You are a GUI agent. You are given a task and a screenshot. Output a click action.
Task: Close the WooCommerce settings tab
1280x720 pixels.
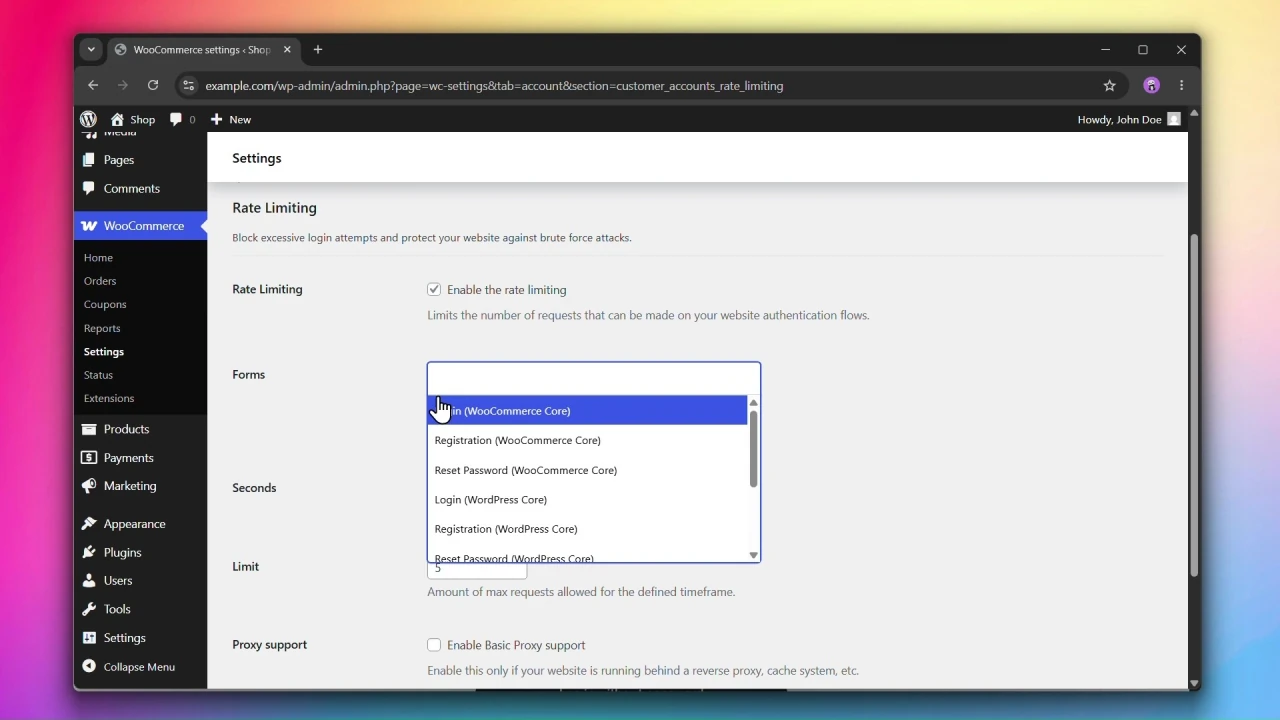[x=288, y=50]
